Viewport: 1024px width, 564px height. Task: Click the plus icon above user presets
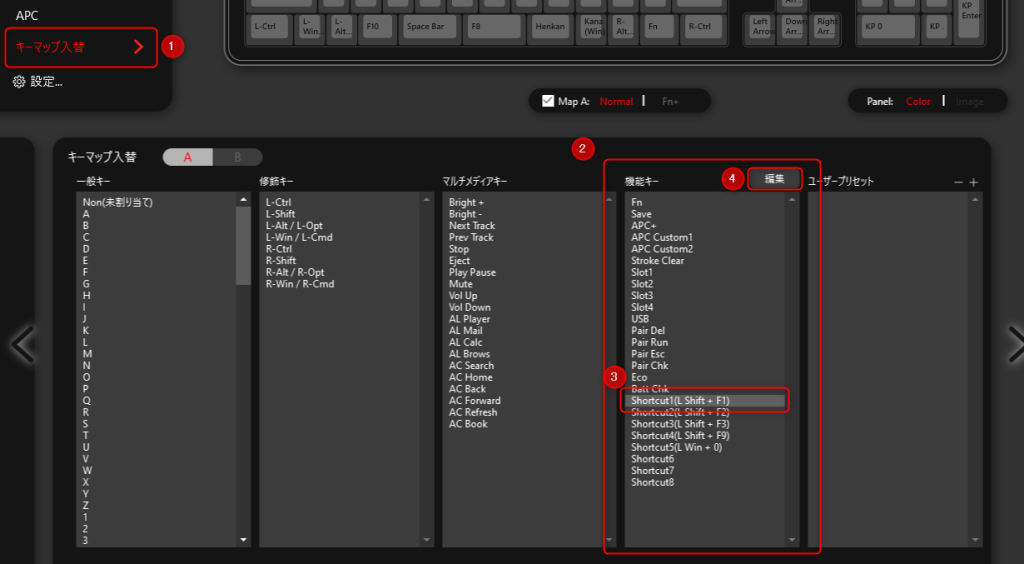[x=973, y=182]
